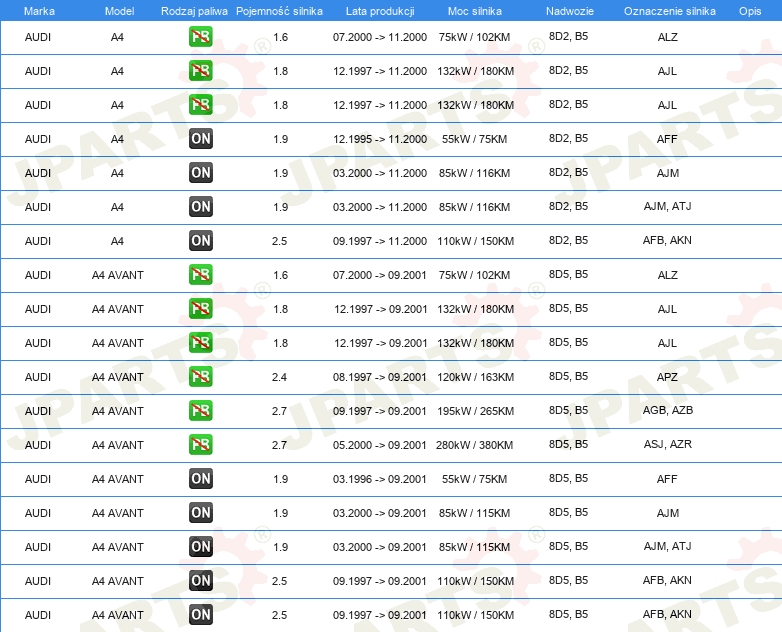Click the 08.1997 -> 09.2001 production years cell
This screenshot has height=632, width=782.
tap(380, 377)
